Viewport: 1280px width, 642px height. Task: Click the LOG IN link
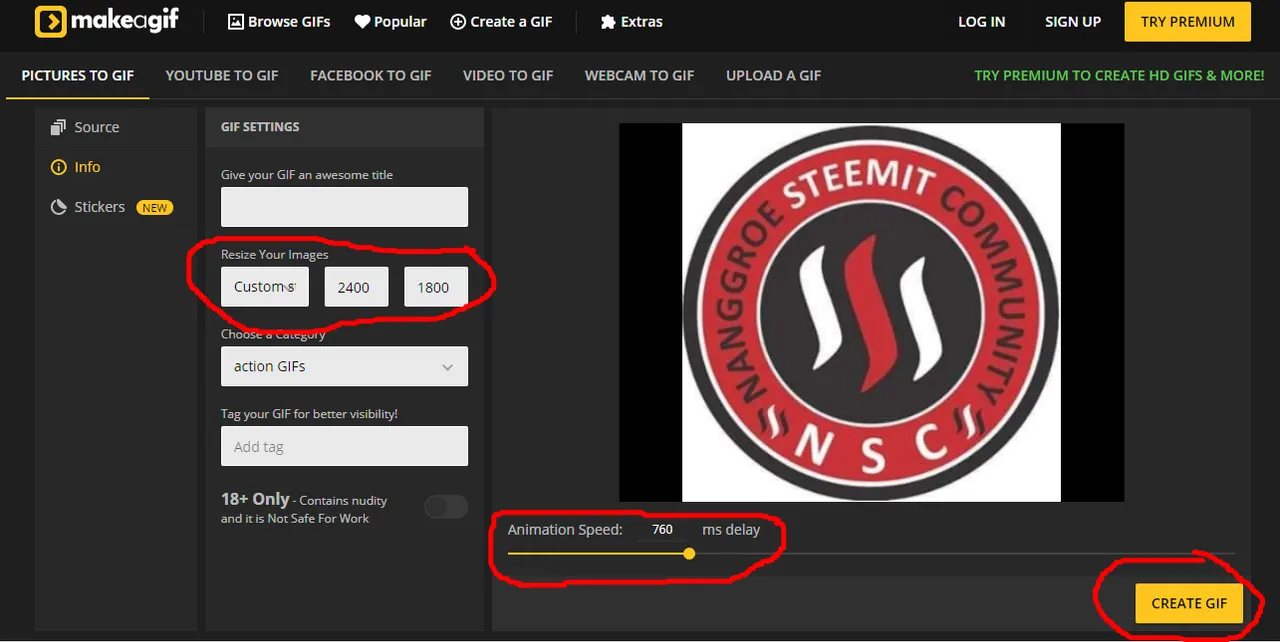pyautogui.click(x=982, y=21)
